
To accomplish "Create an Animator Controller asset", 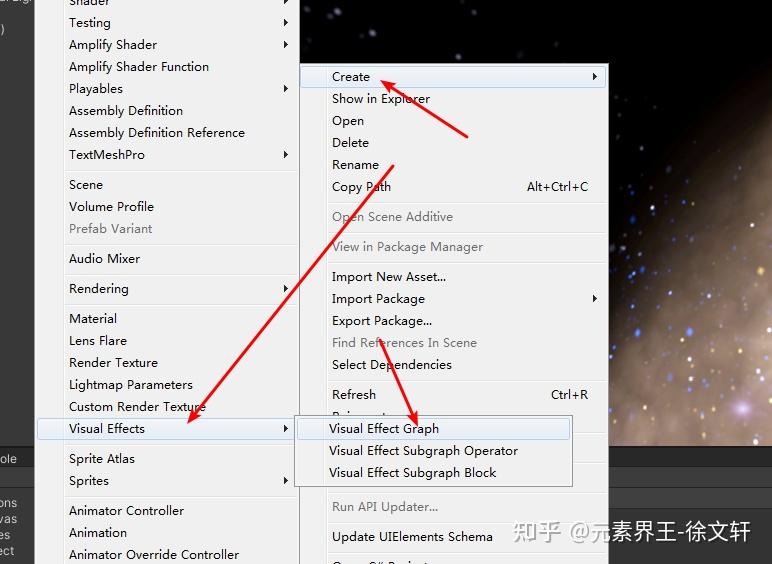I will click(x=167, y=510).
